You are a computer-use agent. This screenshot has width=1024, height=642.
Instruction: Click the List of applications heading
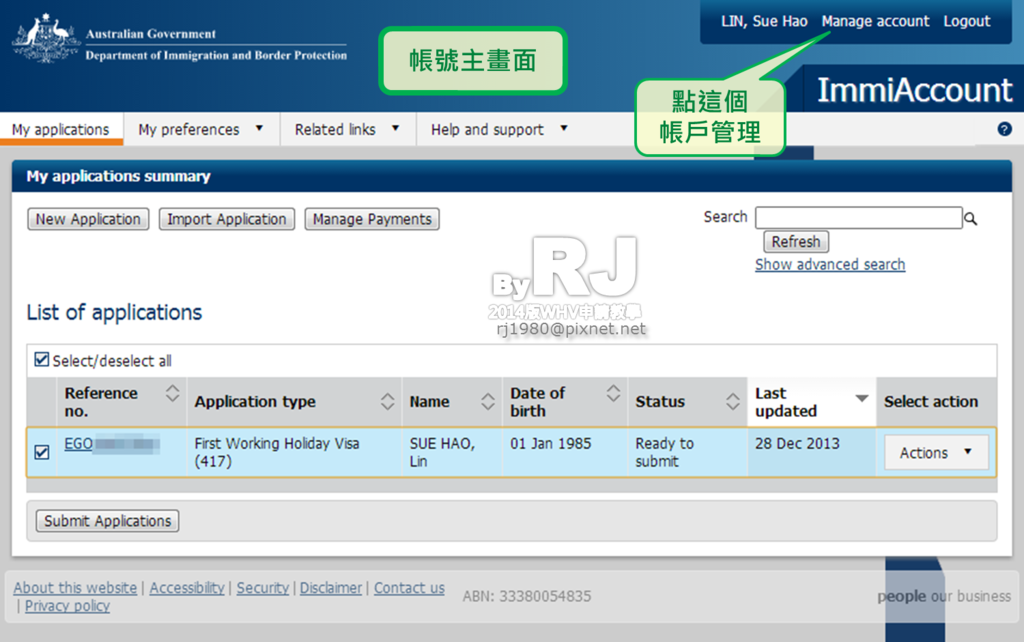click(114, 312)
